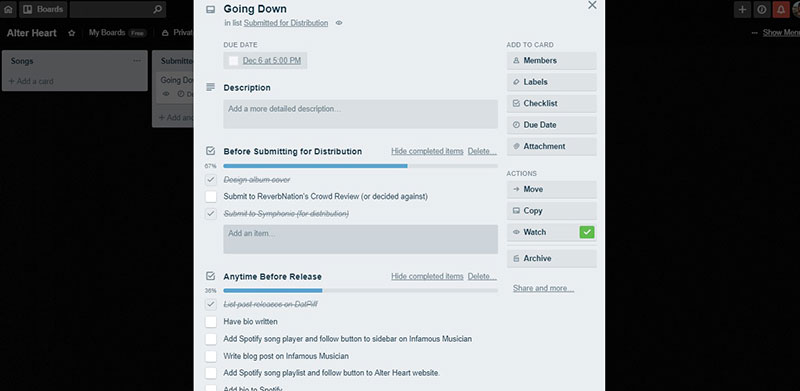800x391 pixels.
Task: Close the Going Down card dialog
Action: 592,5
